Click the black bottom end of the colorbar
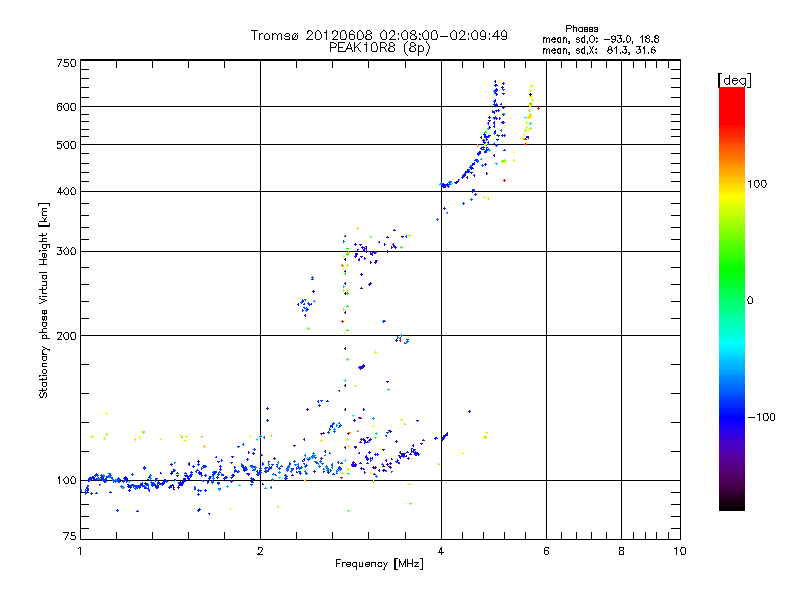Screen dimensions: 800x600 point(732,506)
